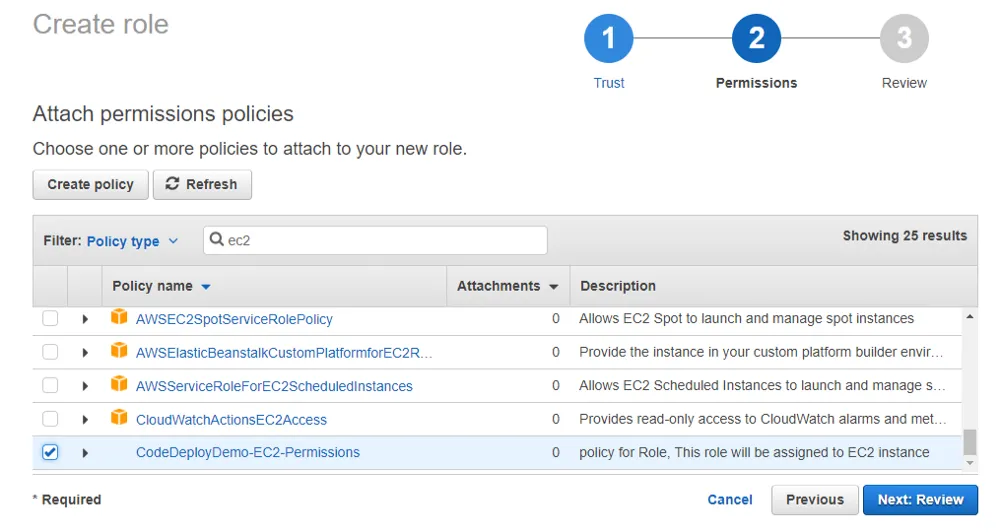Open the CodeDeployDemo-EC2-Permissions policy link
The image size is (1000, 532).
[247, 452]
